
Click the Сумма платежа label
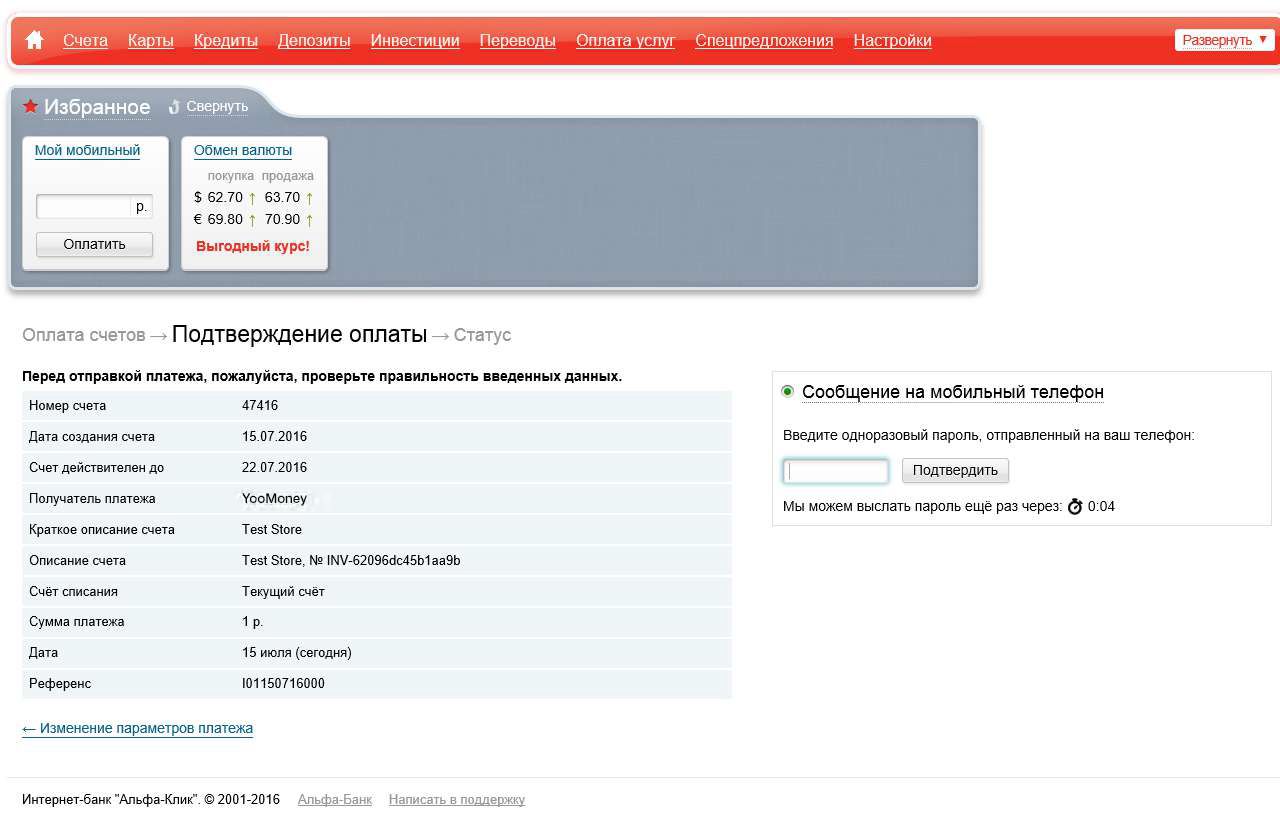pyautogui.click(x=77, y=622)
